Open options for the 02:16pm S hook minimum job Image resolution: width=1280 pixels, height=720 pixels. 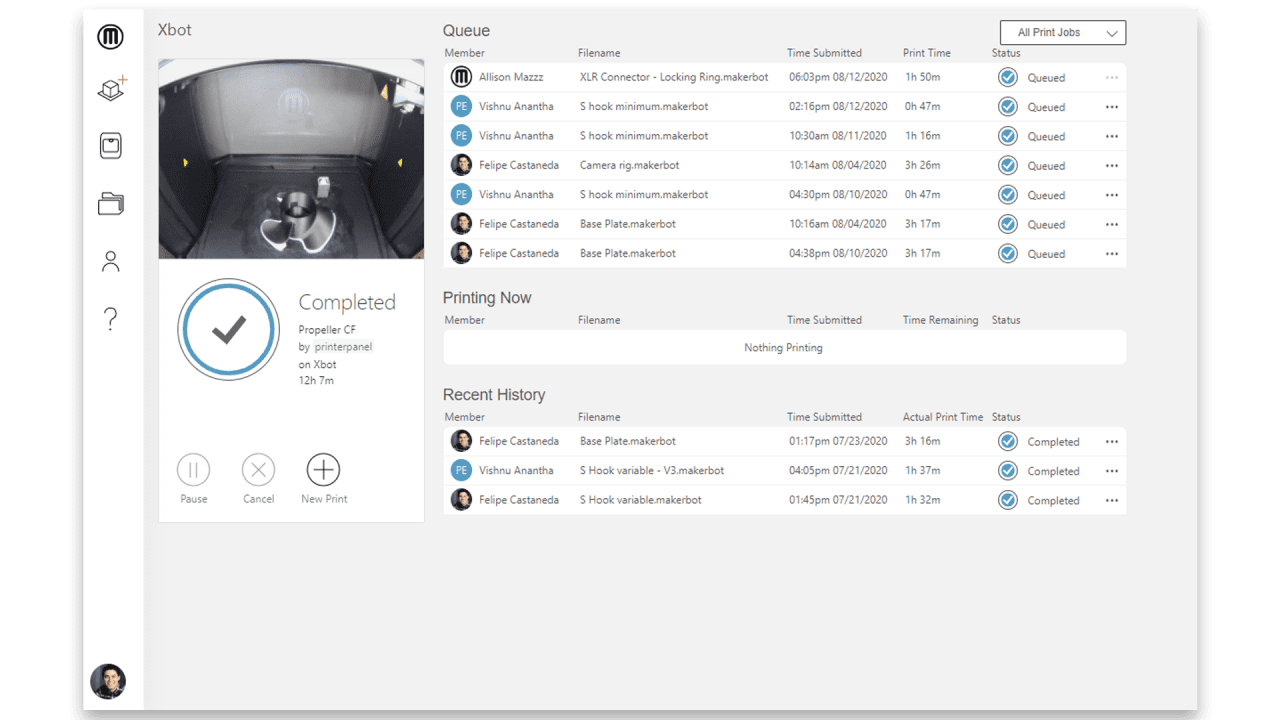pyautogui.click(x=1111, y=107)
